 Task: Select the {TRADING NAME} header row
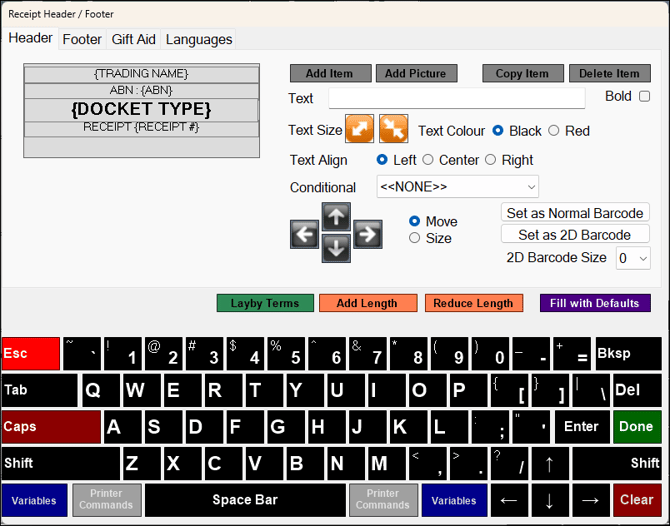(x=141, y=74)
